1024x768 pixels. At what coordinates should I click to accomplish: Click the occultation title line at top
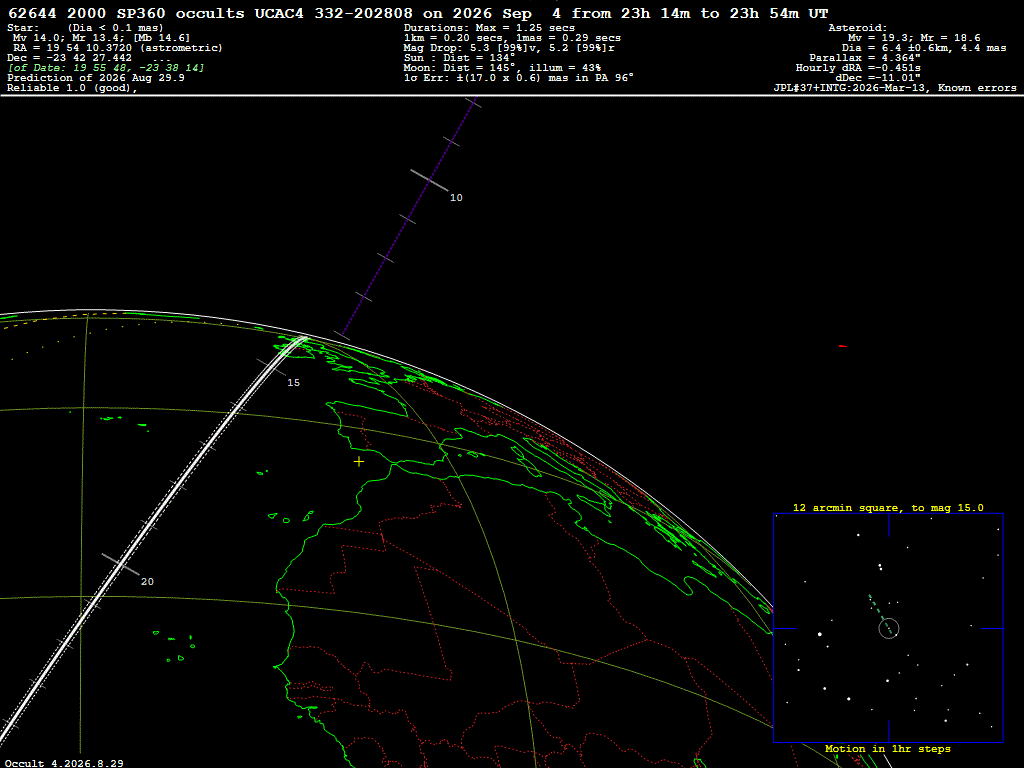coord(418,13)
